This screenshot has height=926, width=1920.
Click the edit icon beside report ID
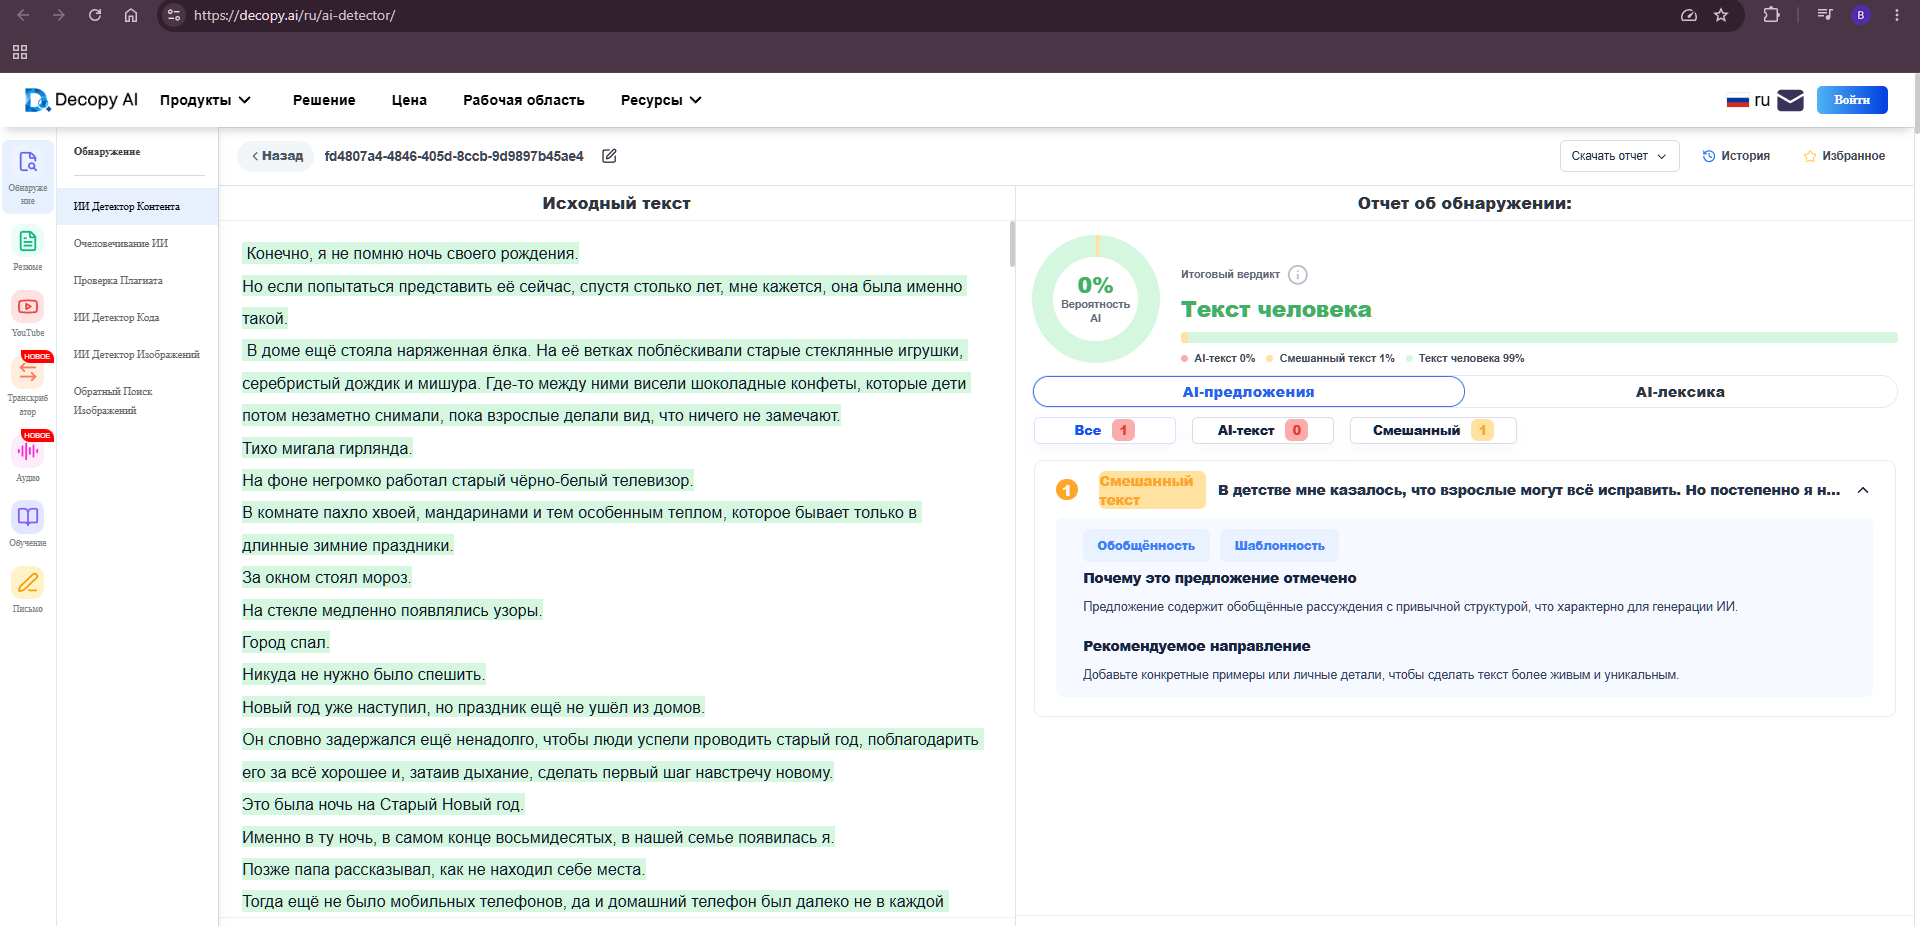tap(609, 156)
